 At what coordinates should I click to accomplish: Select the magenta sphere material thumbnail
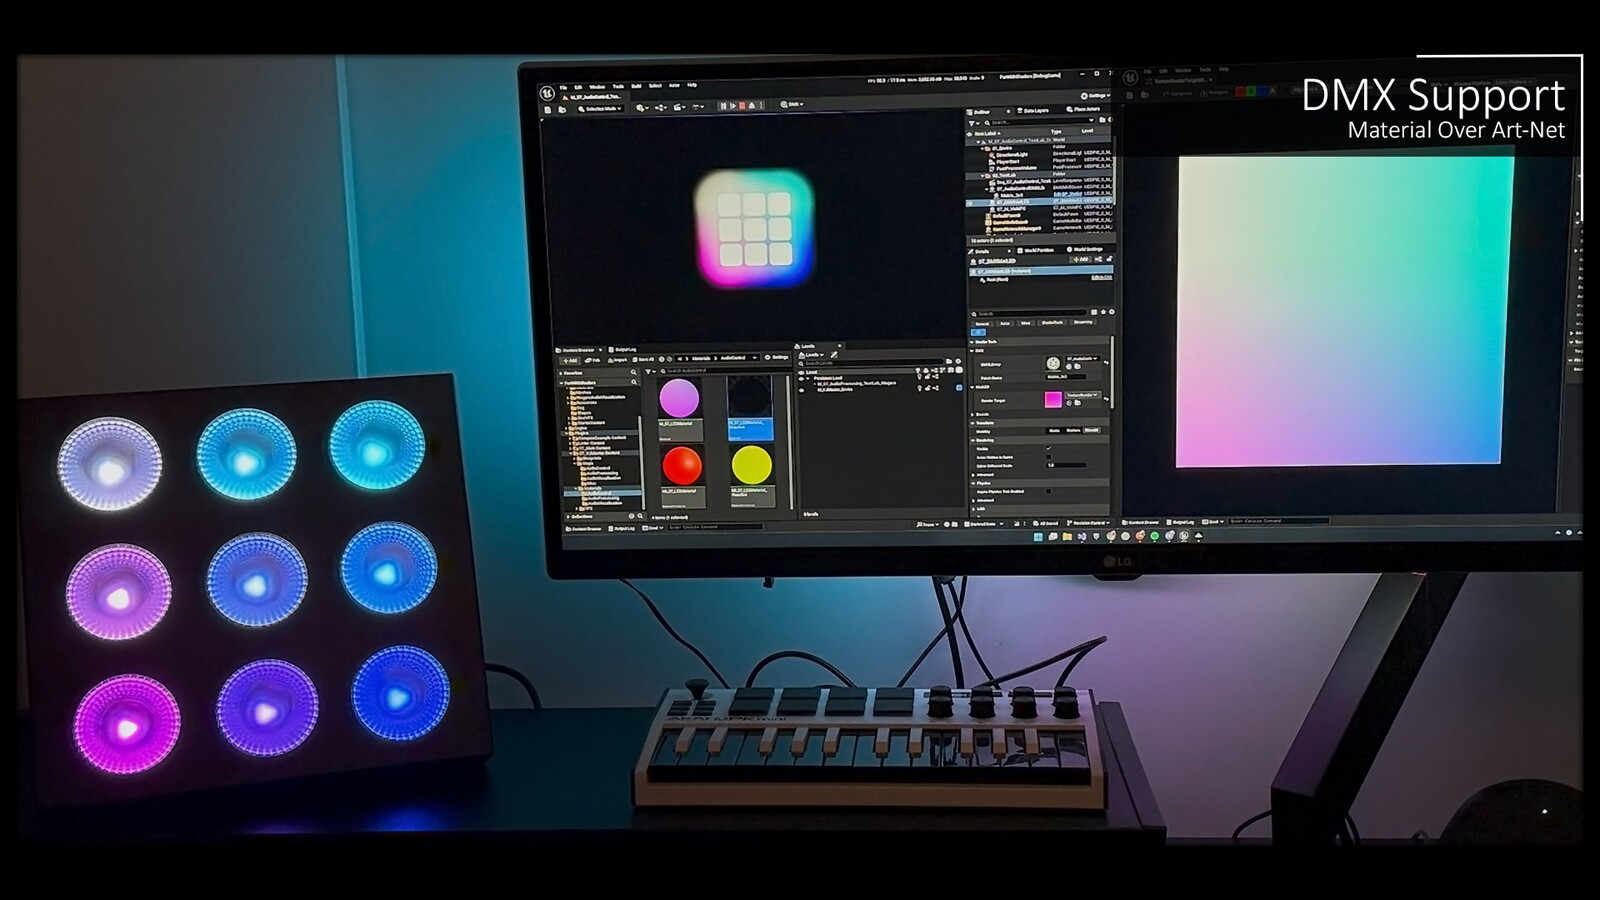click(x=679, y=398)
